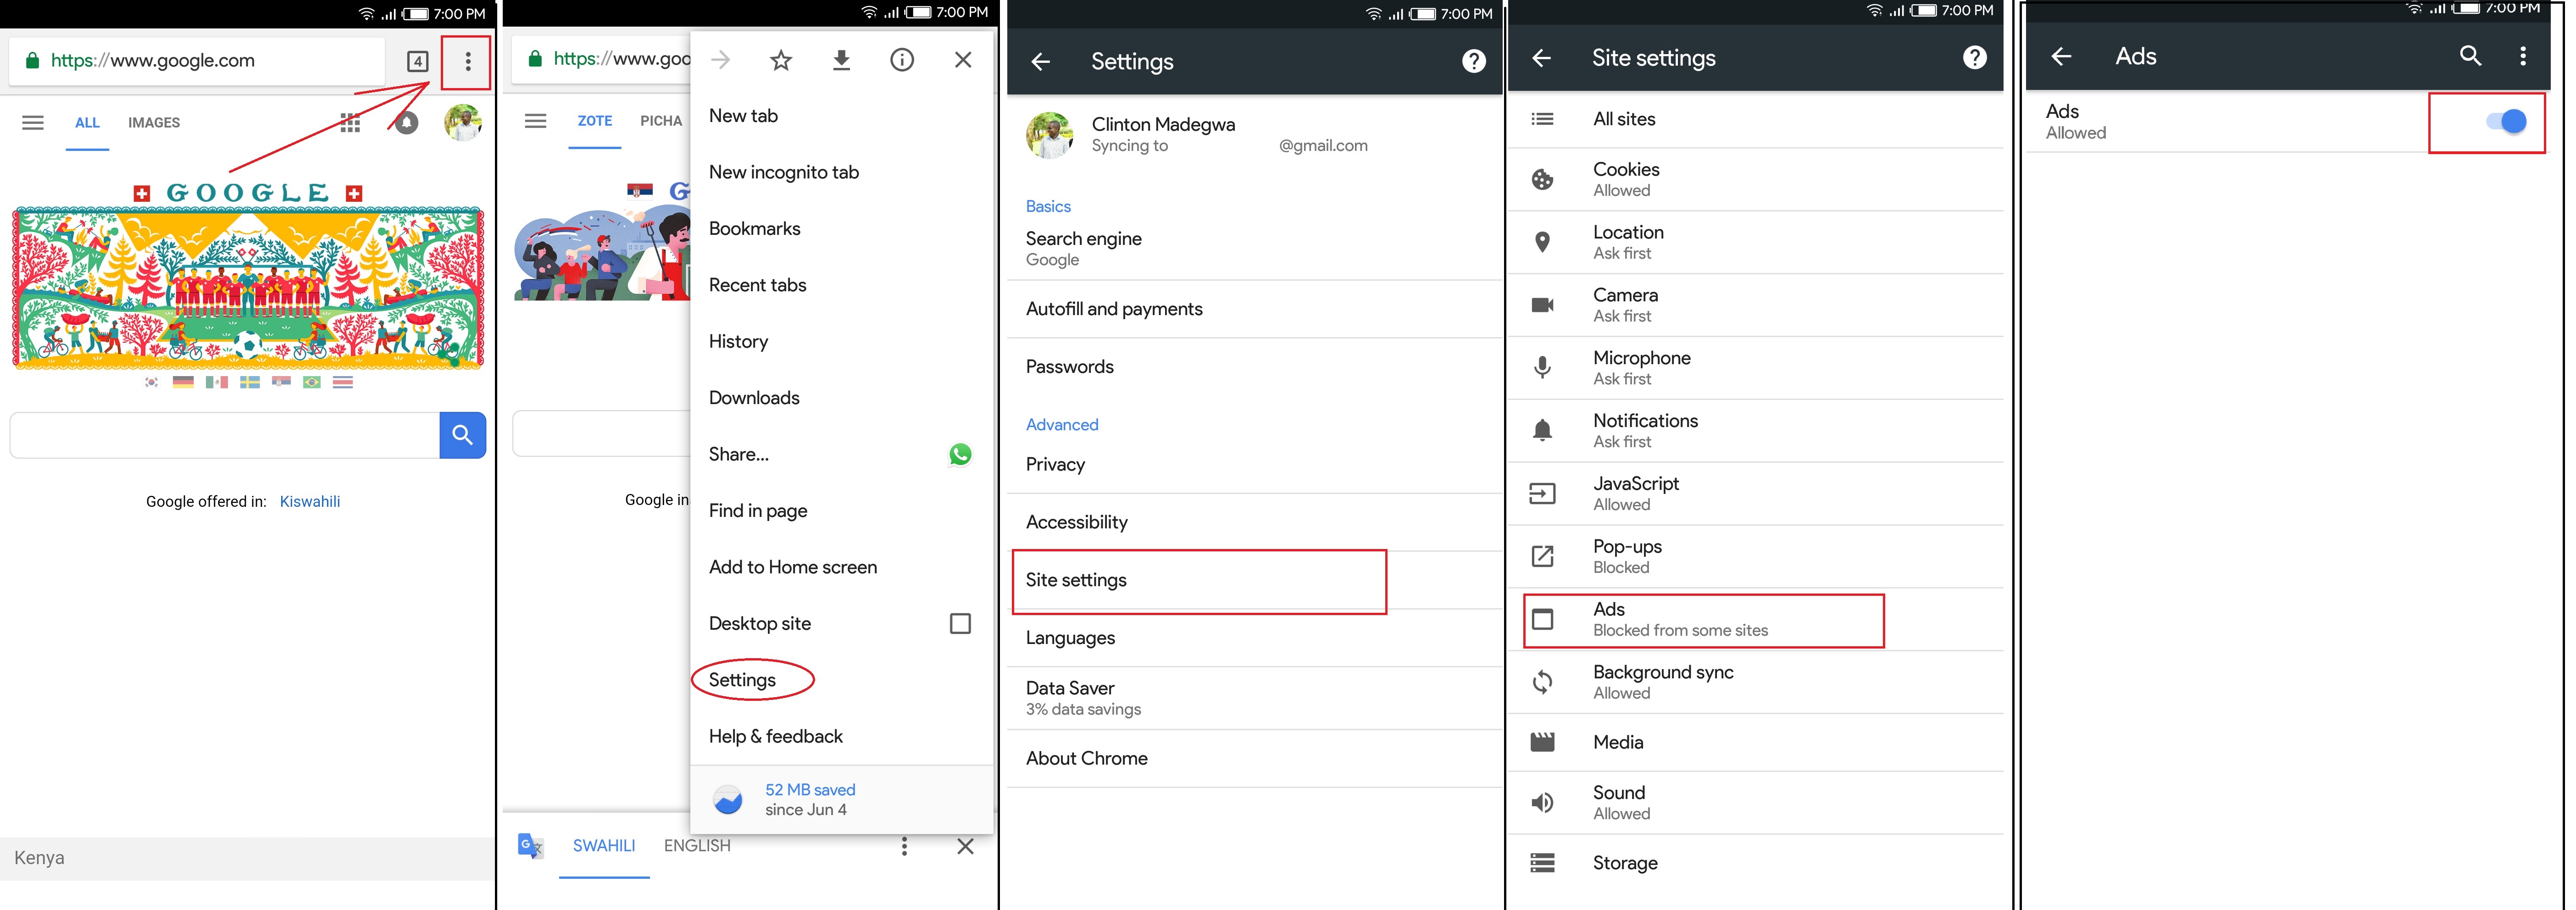
Task: Open Google account avatar on homepage
Action: click(463, 123)
